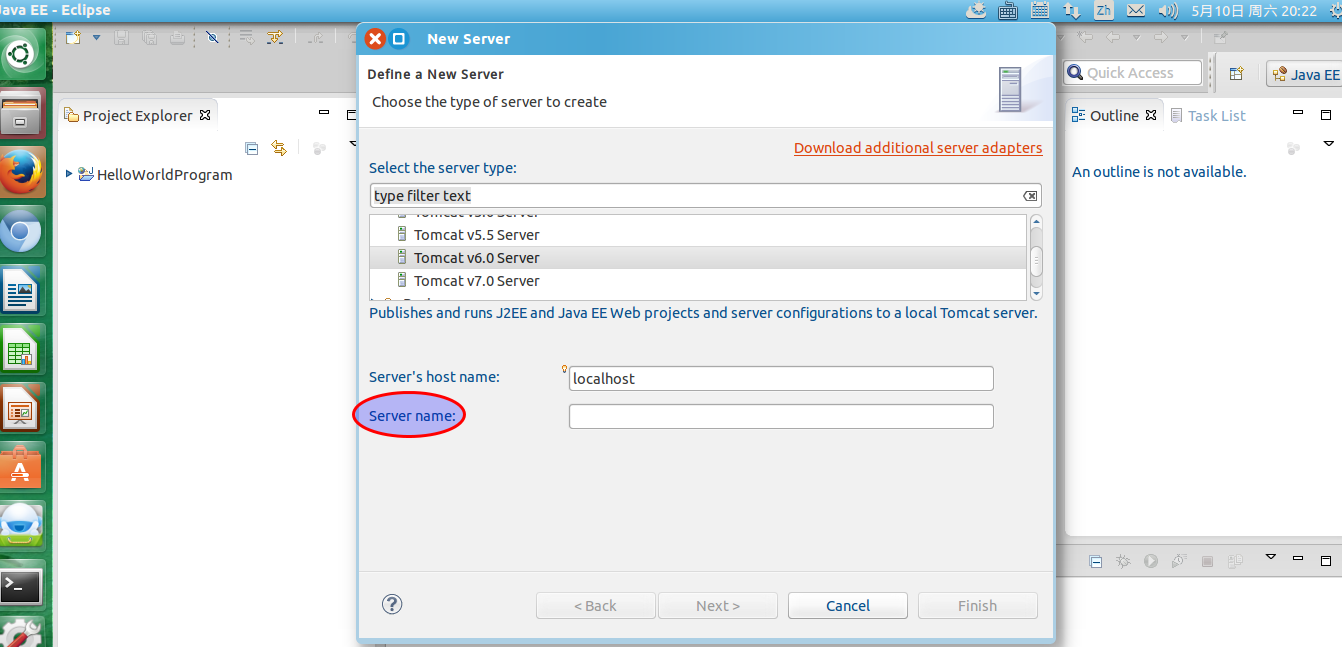Open the bottom panel view menu dropdown

pos(1271,556)
